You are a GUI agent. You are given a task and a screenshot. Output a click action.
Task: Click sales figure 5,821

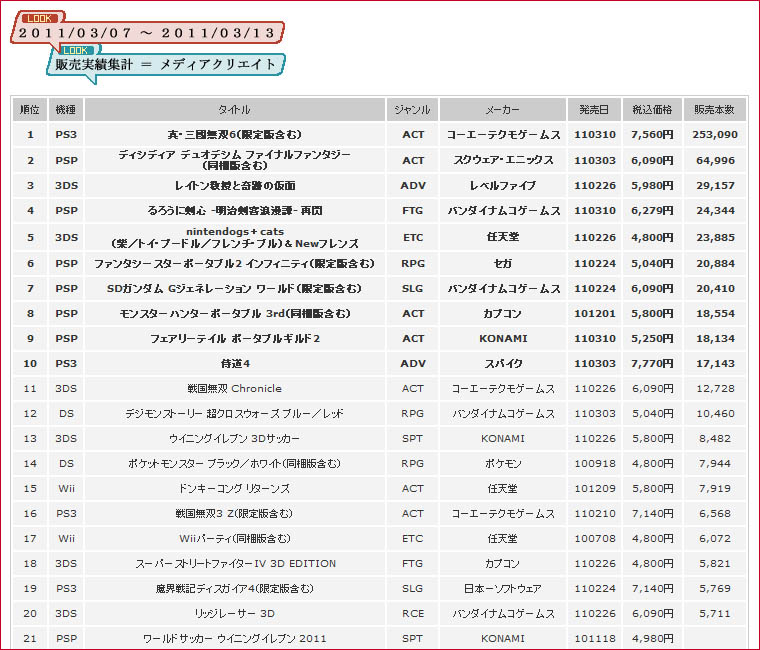715,564
